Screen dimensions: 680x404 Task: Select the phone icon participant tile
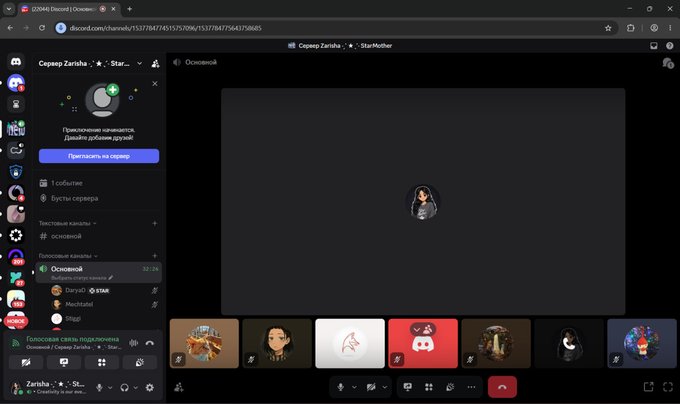click(x=569, y=343)
